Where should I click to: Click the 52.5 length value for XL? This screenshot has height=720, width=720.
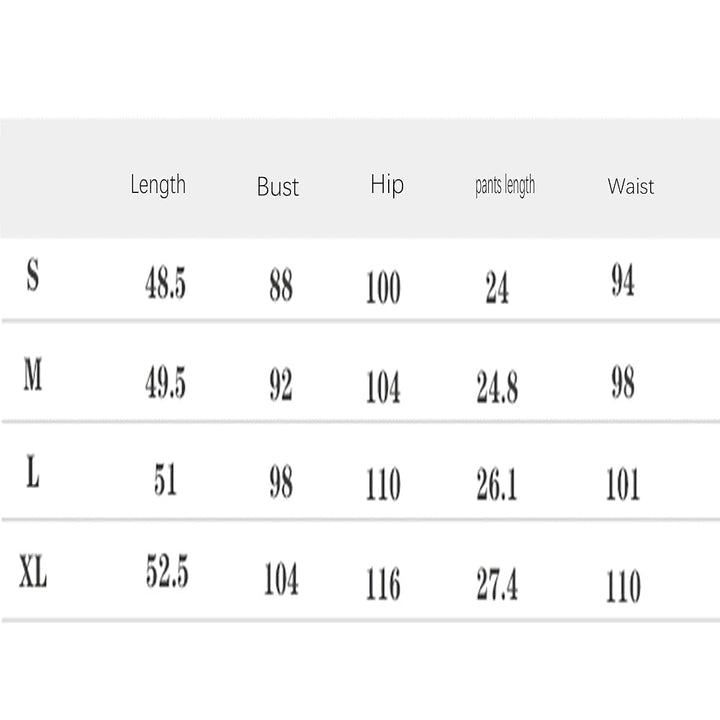pos(167,573)
